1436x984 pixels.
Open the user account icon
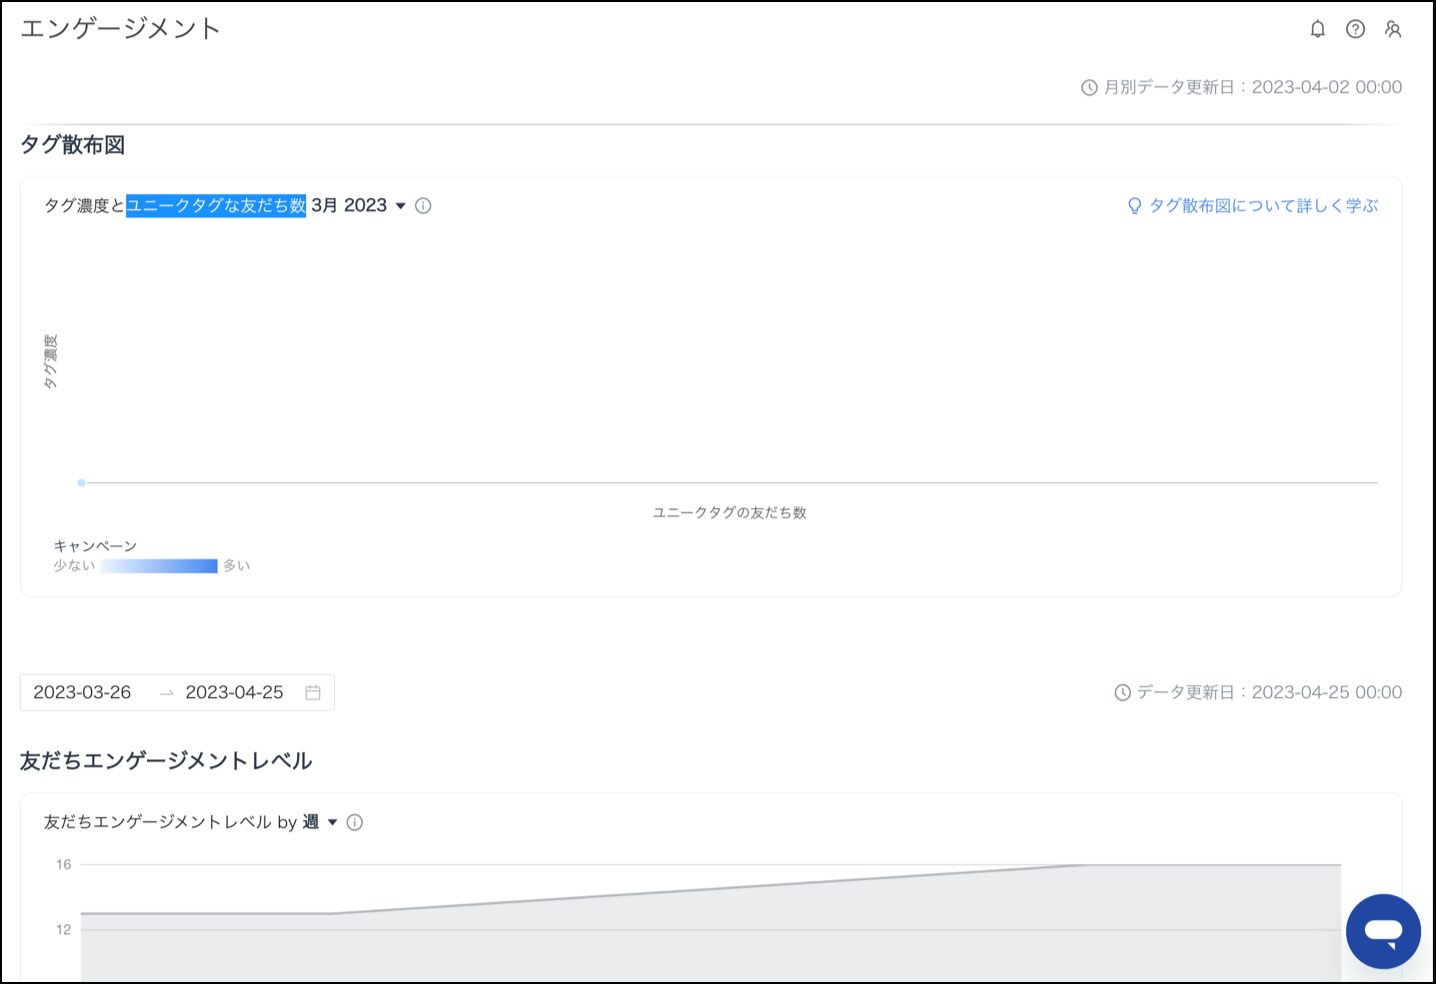click(x=1393, y=29)
